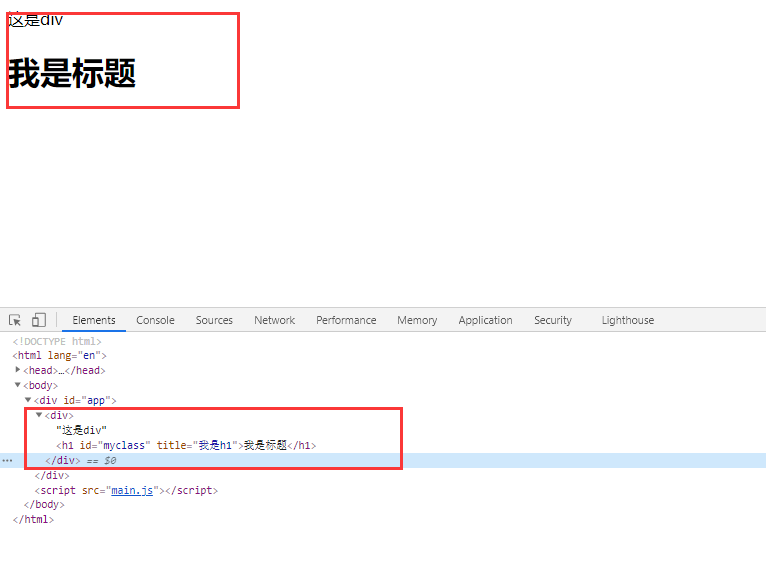The height and width of the screenshot is (571, 766).
Task: Select the closing </html> tag row
Action: pyautogui.click(x=33, y=519)
